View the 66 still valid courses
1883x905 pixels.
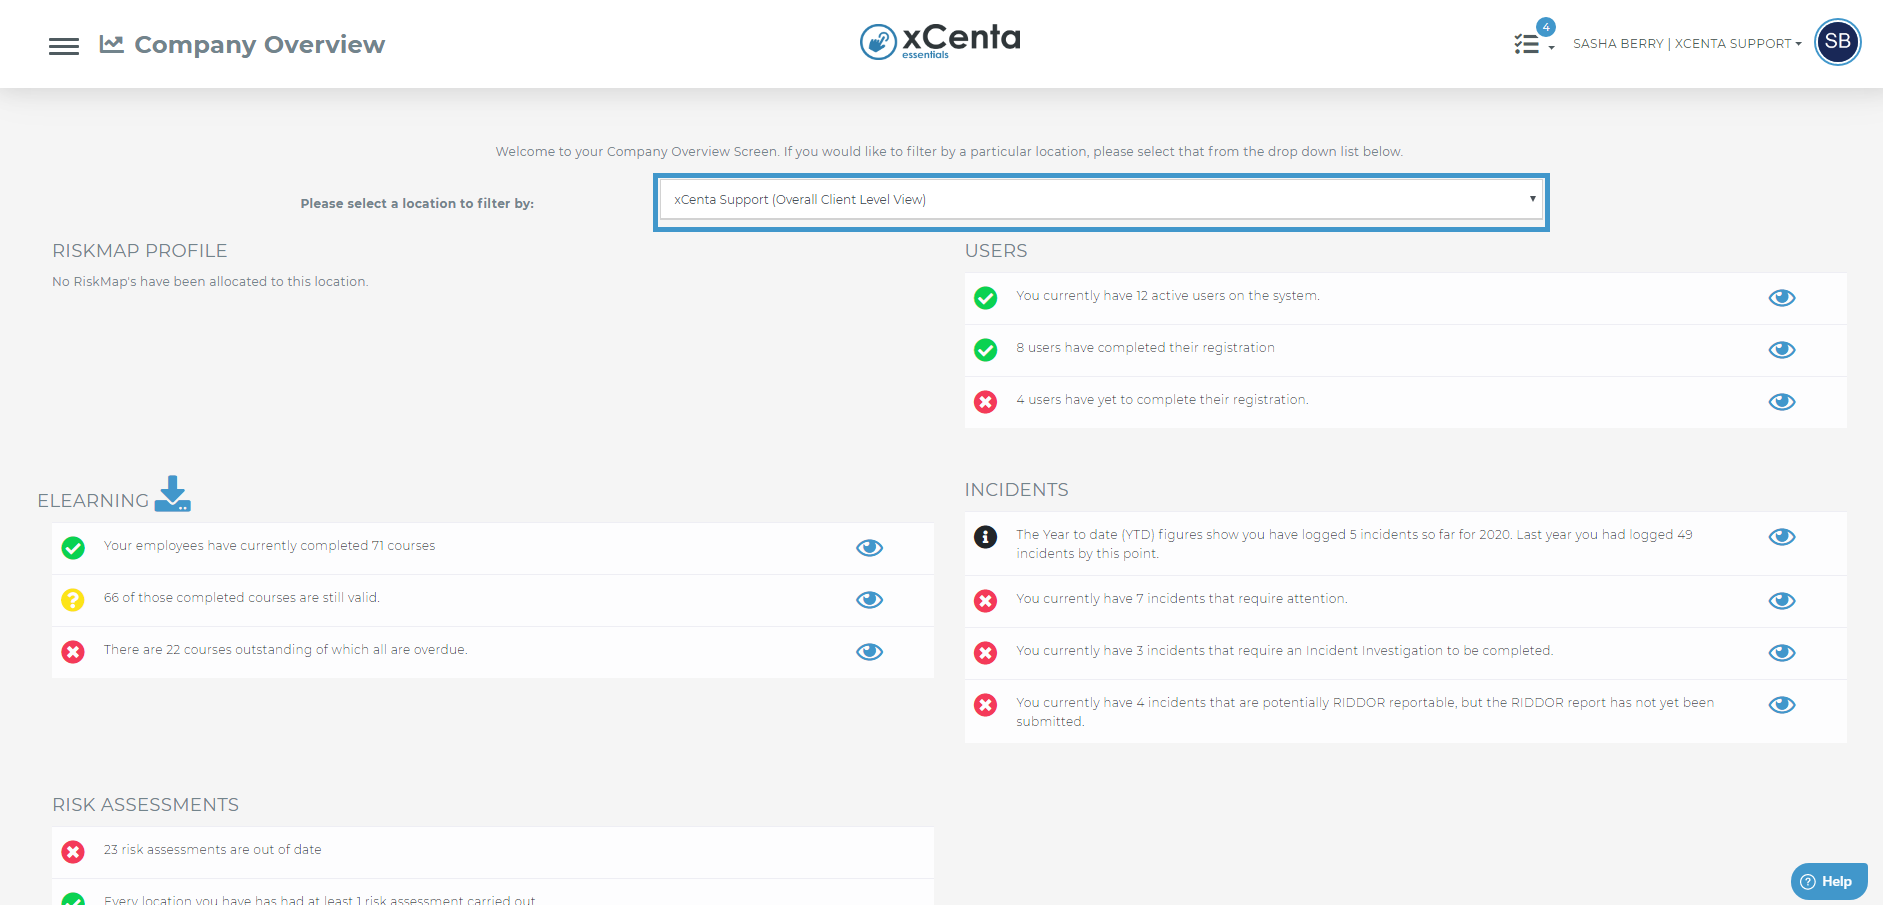pos(870,600)
